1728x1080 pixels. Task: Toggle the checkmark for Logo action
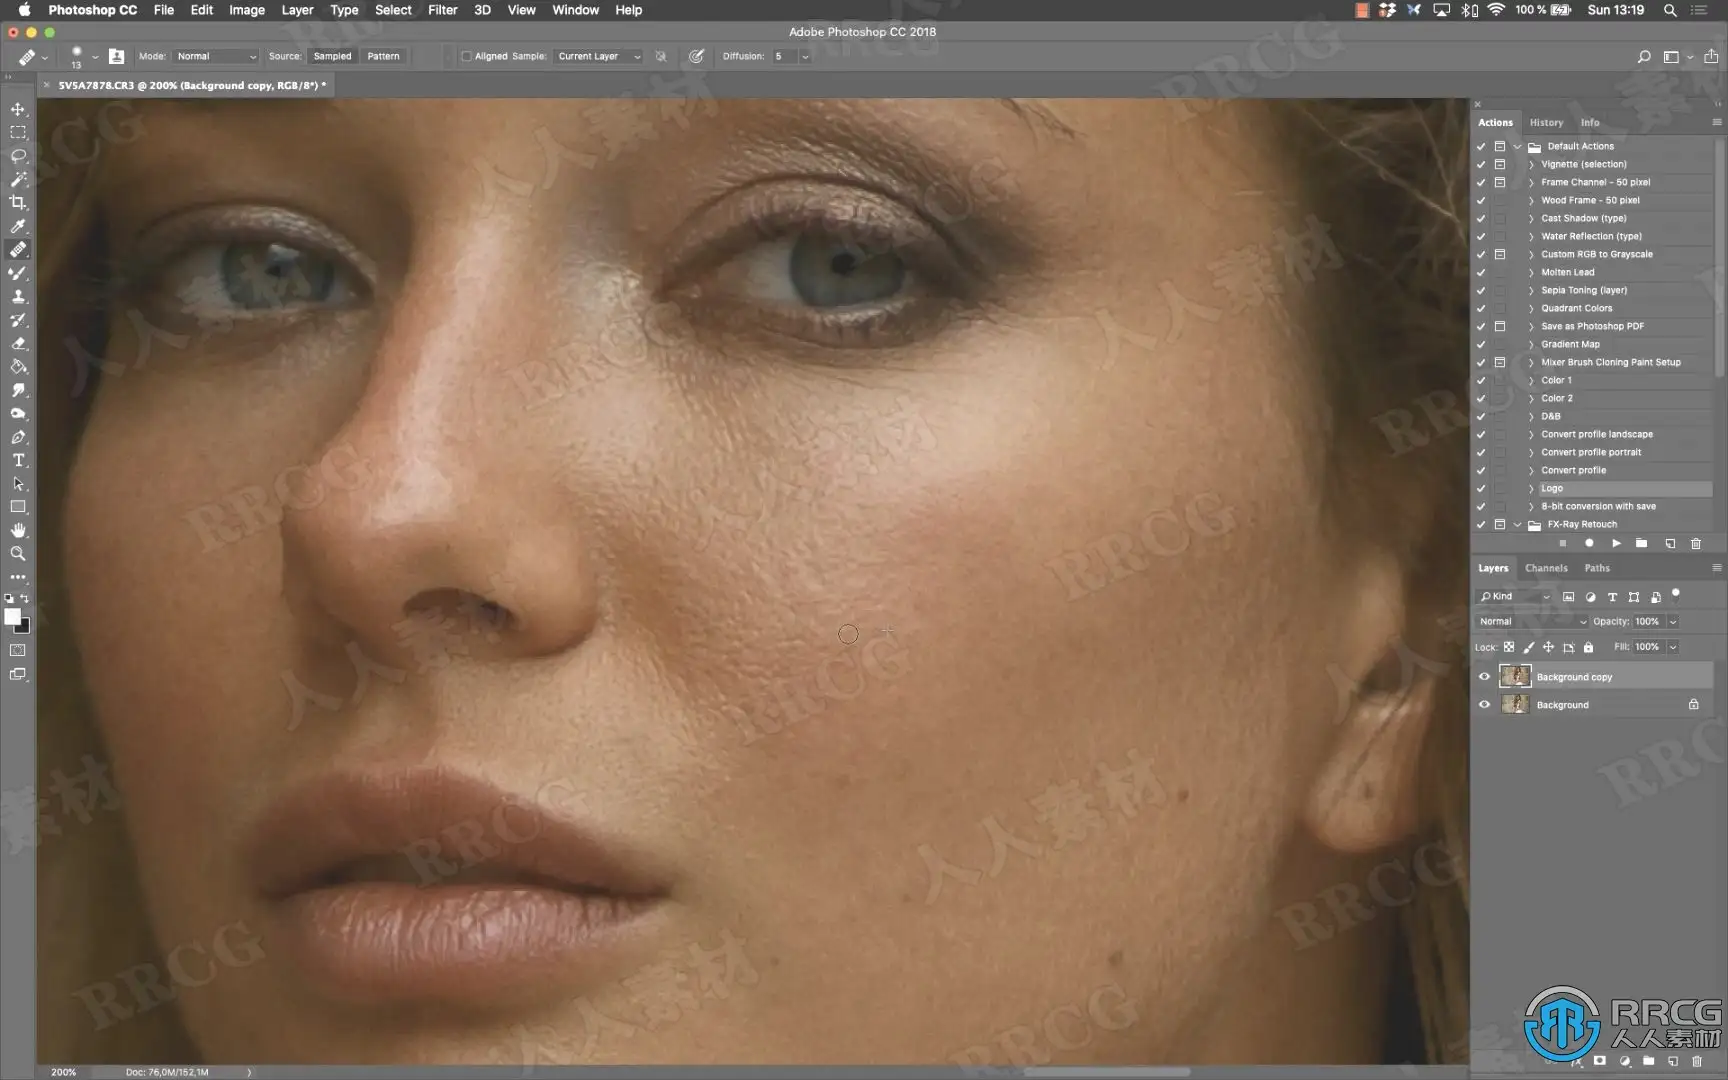[x=1481, y=488]
